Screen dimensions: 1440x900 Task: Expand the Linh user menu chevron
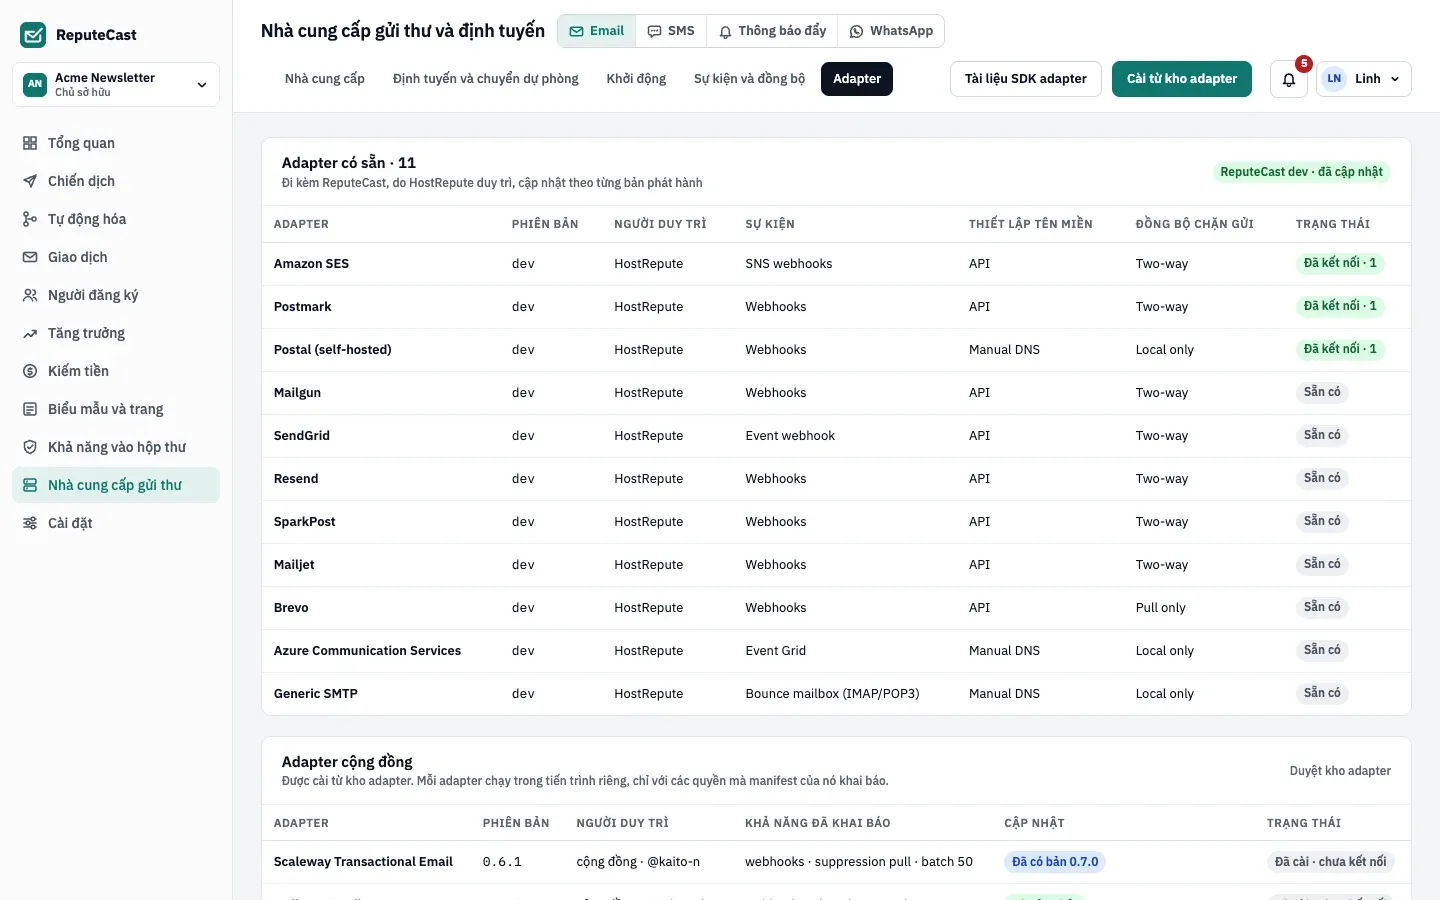tap(1395, 79)
